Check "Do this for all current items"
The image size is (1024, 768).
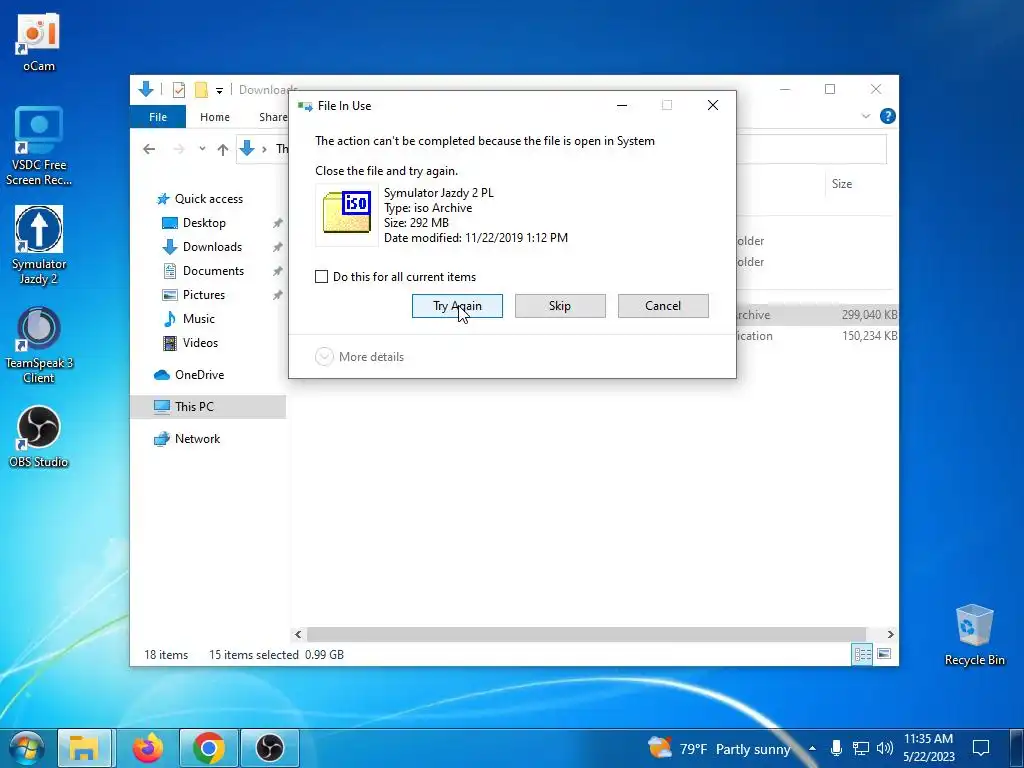point(321,276)
